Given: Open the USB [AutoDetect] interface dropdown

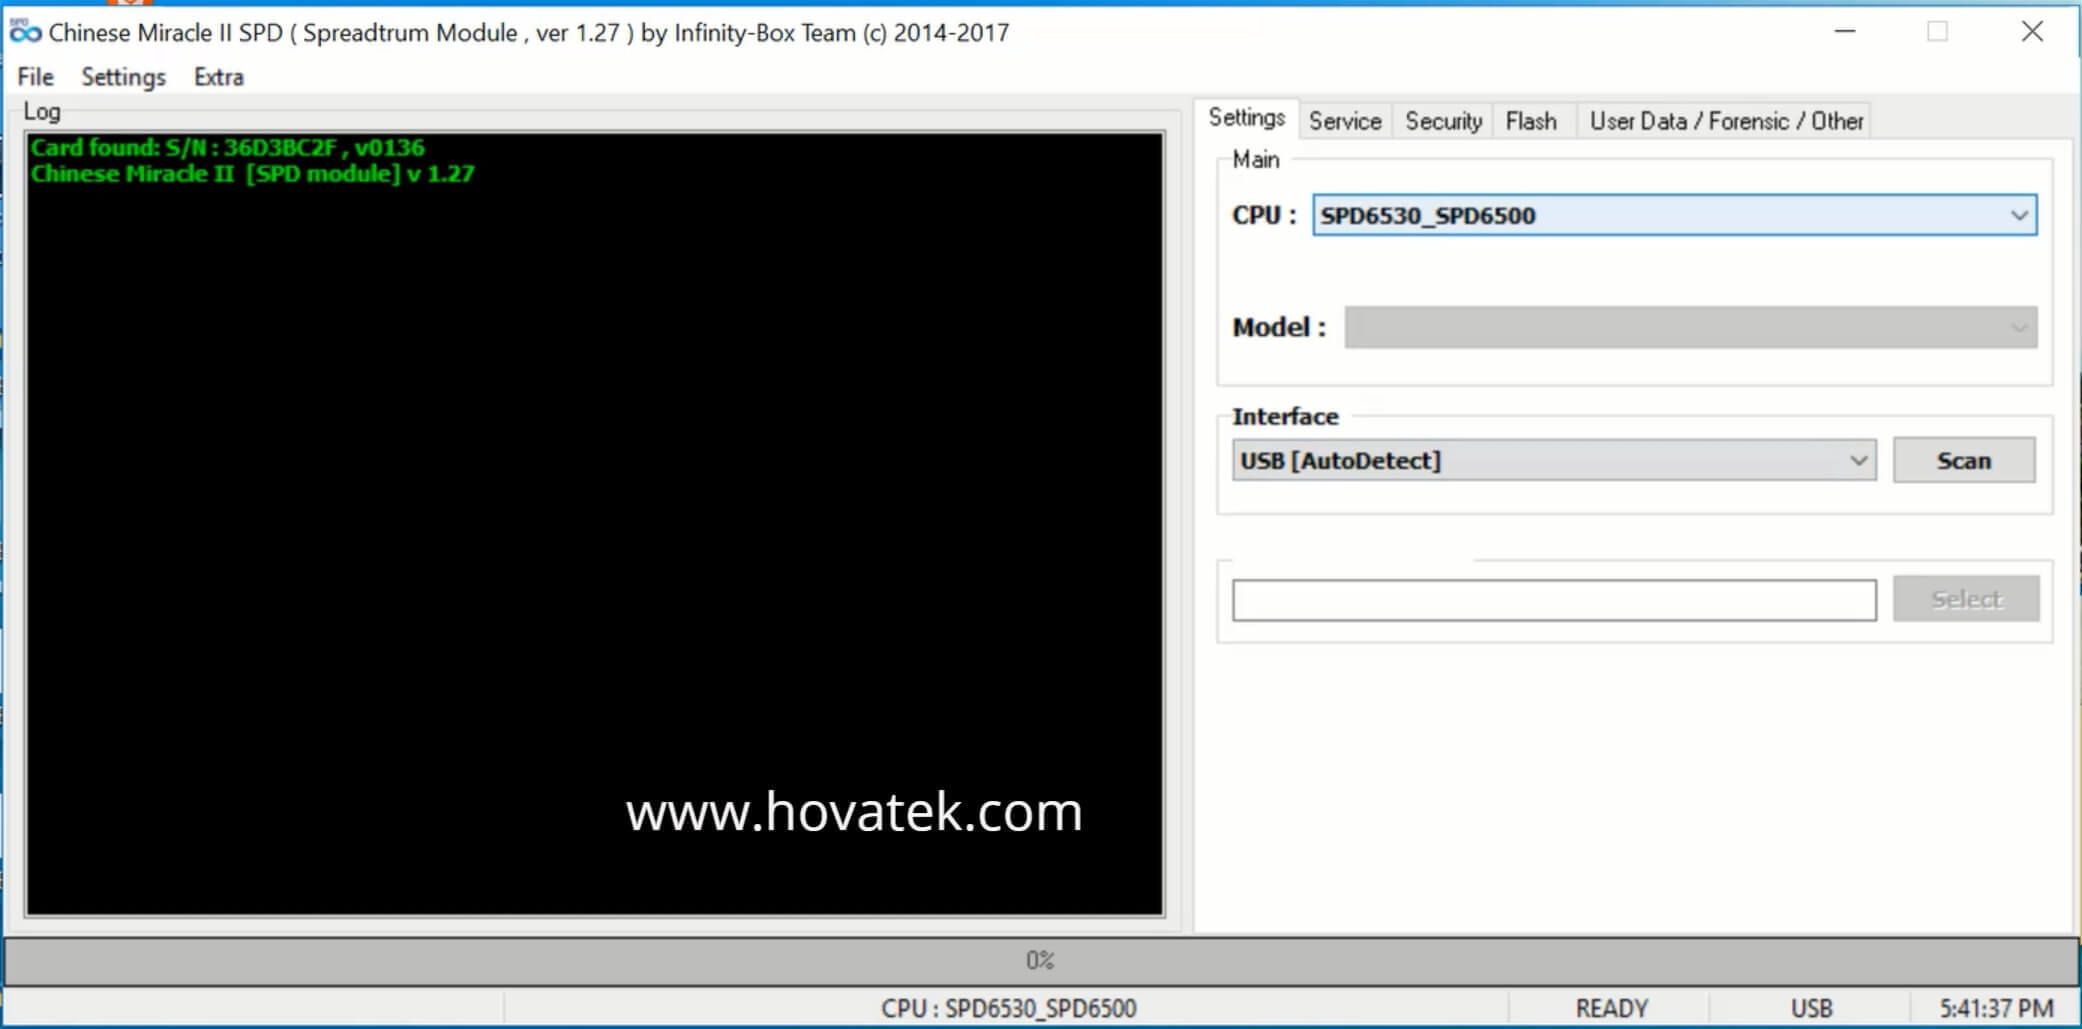Looking at the screenshot, I should pyautogui.click(x=1554, y=461).
